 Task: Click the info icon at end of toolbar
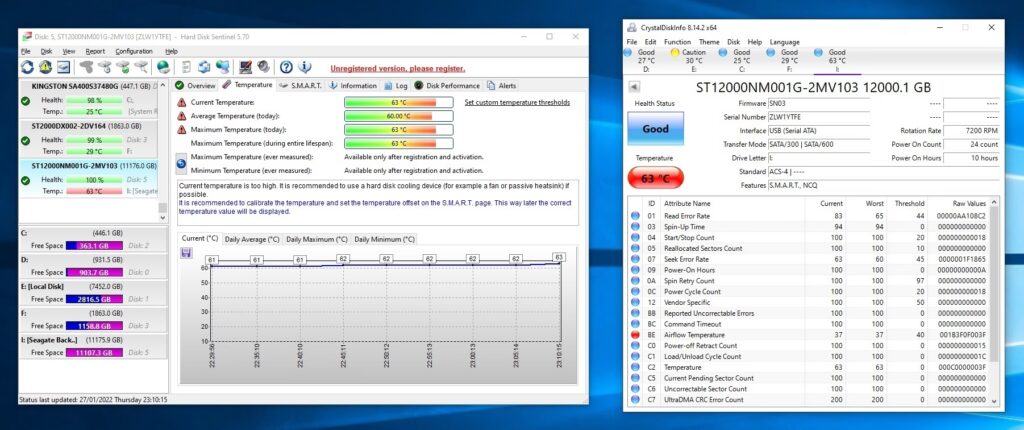306,68
